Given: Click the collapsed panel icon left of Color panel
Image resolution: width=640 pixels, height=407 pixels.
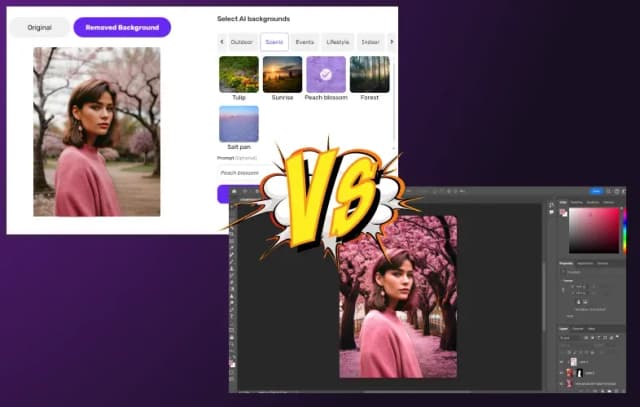Looking at the screenshot, I should click(x=551, y=207).
